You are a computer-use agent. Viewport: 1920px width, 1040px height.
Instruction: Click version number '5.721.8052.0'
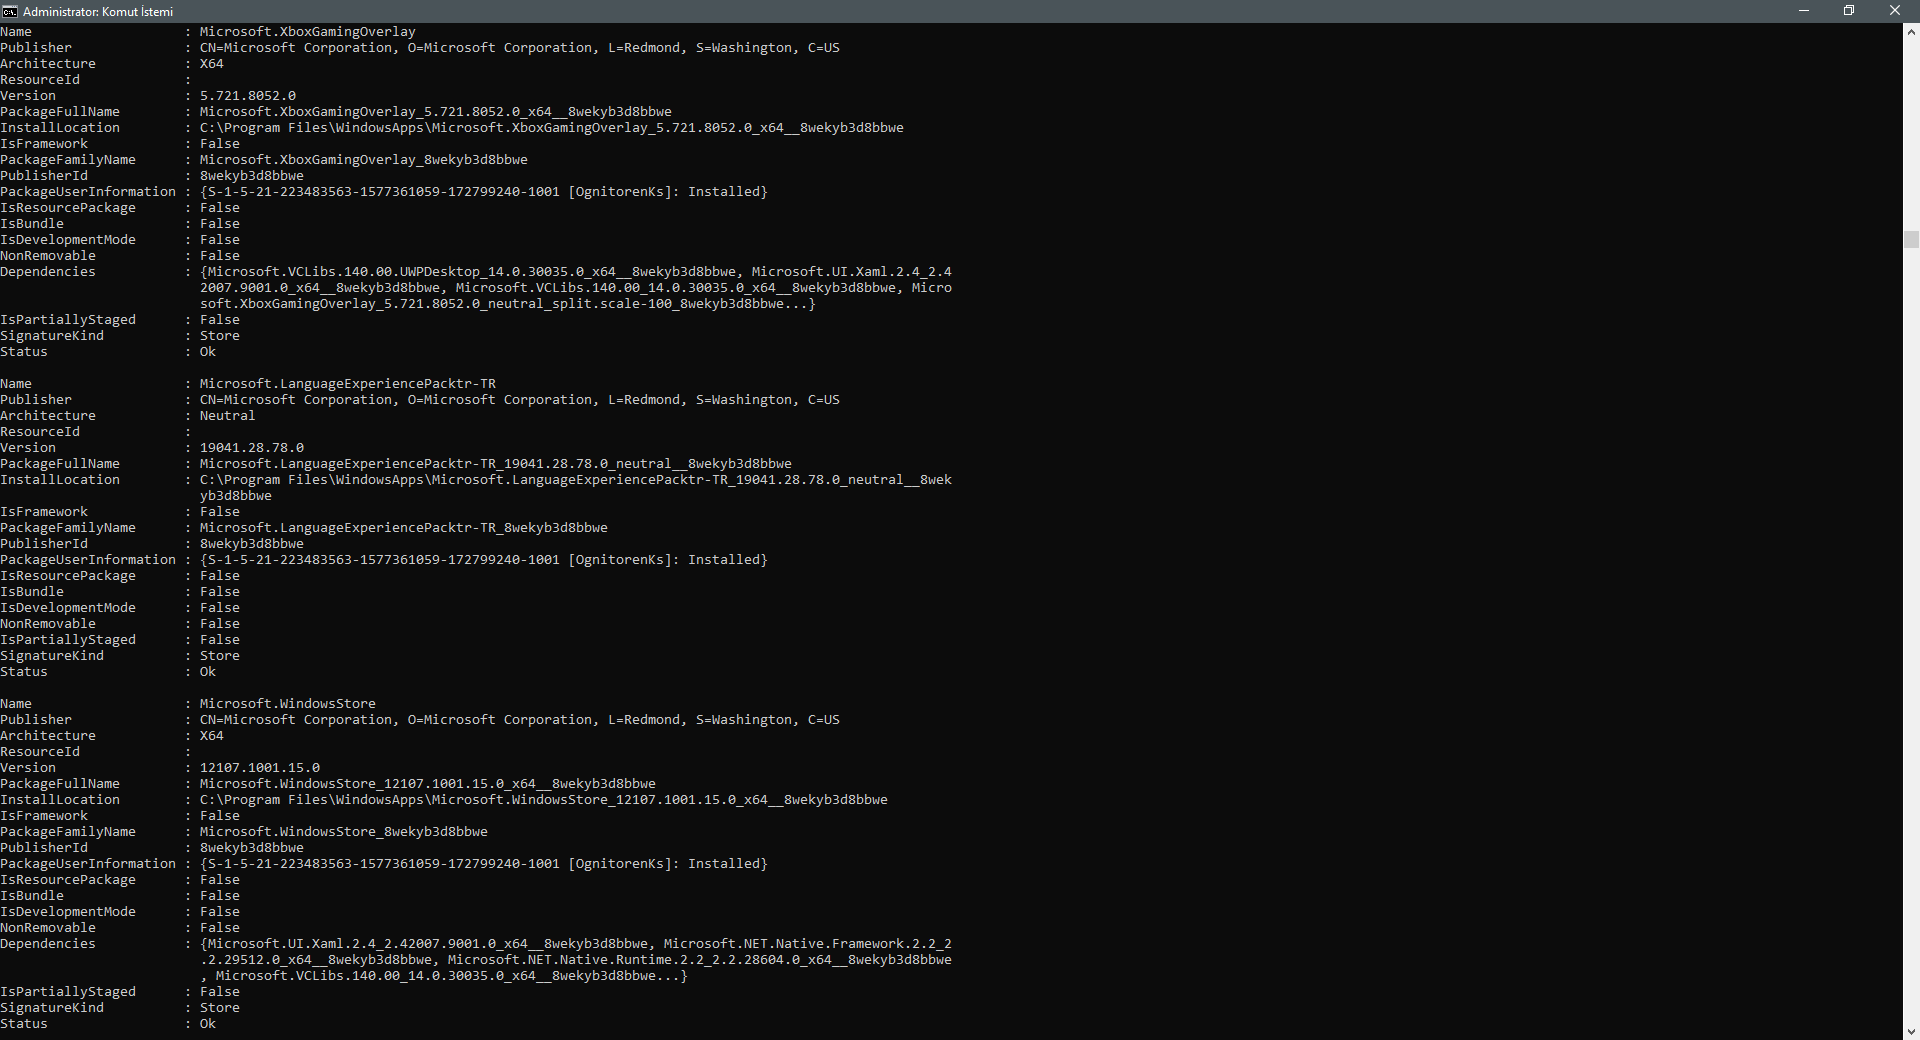[x=248, y=96]
